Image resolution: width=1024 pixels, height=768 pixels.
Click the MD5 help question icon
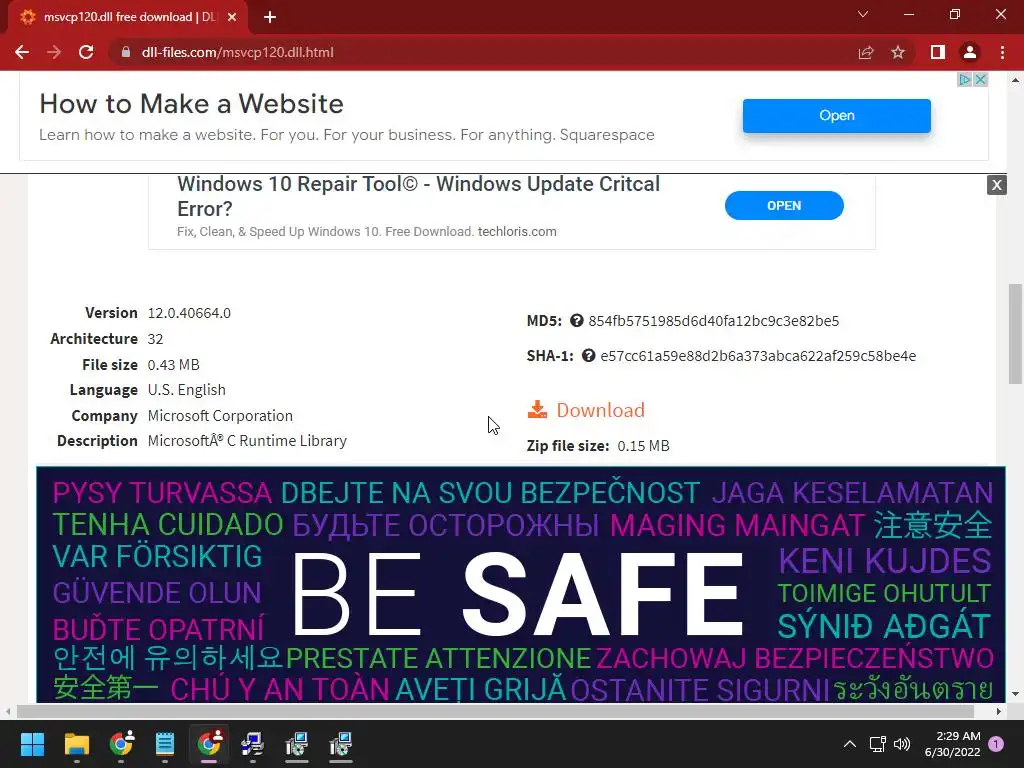click(577, 321)
